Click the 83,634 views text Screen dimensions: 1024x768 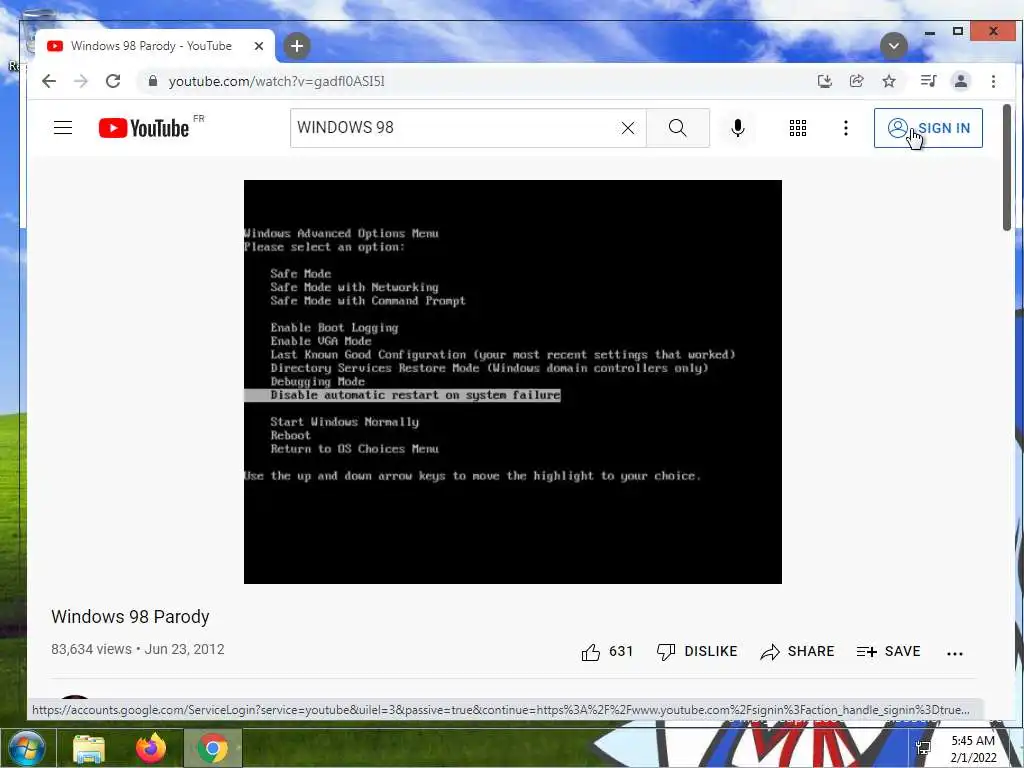(x=91, y=649)
